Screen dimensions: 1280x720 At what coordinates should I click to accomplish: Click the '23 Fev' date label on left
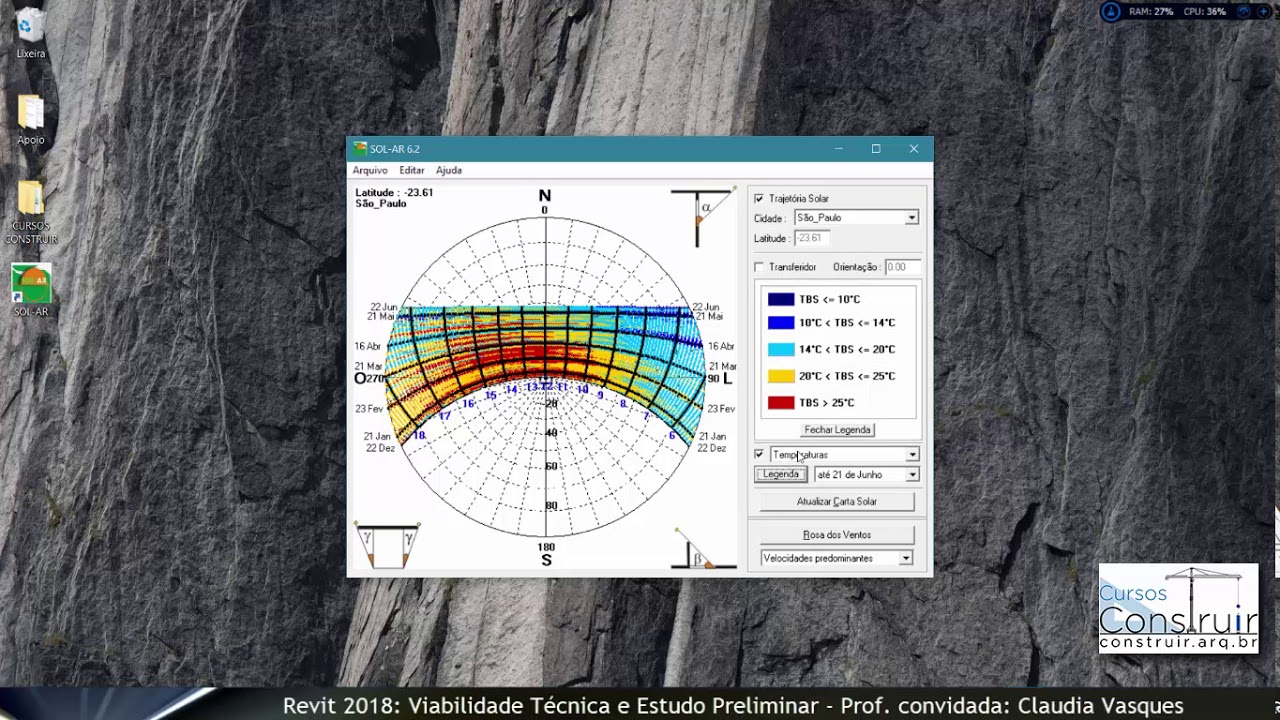(x=369, y=409)
